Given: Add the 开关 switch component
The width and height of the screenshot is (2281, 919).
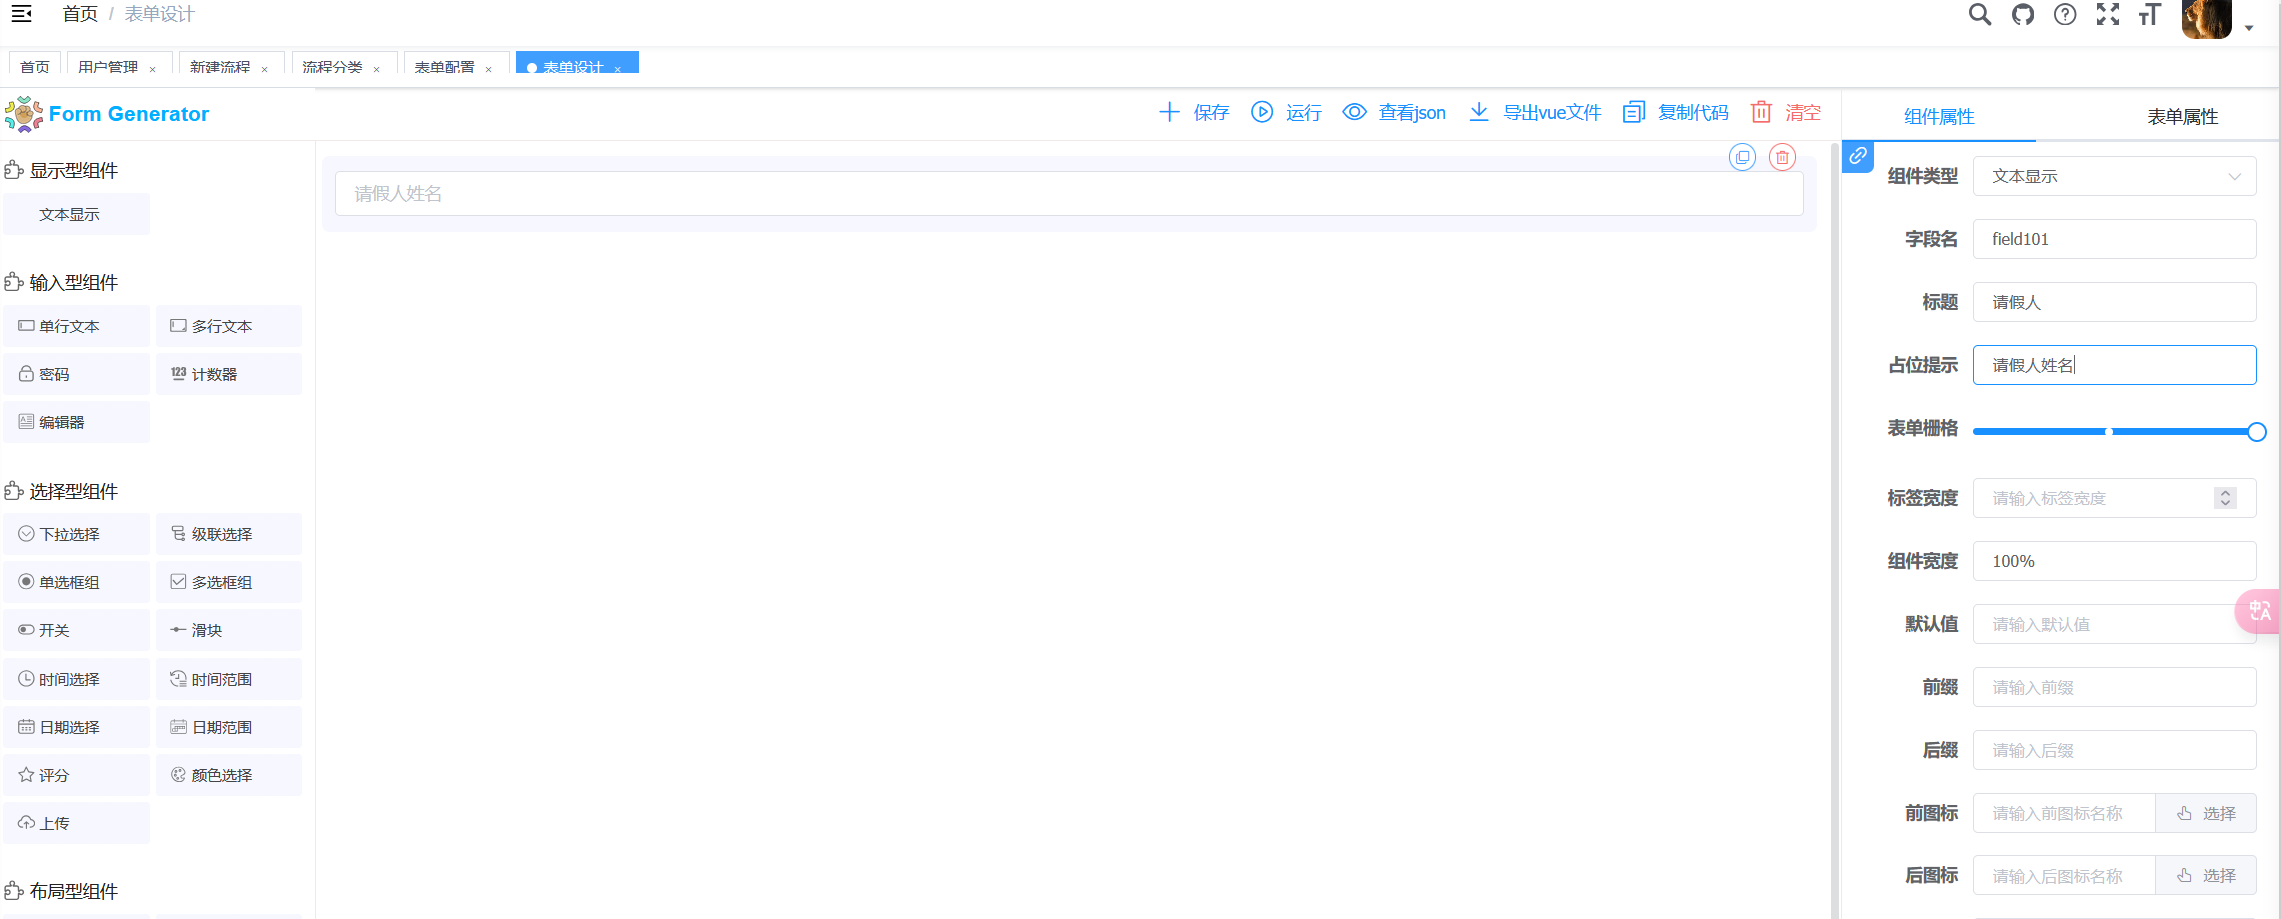Looking at the screenshot, I should pos(76,630).
